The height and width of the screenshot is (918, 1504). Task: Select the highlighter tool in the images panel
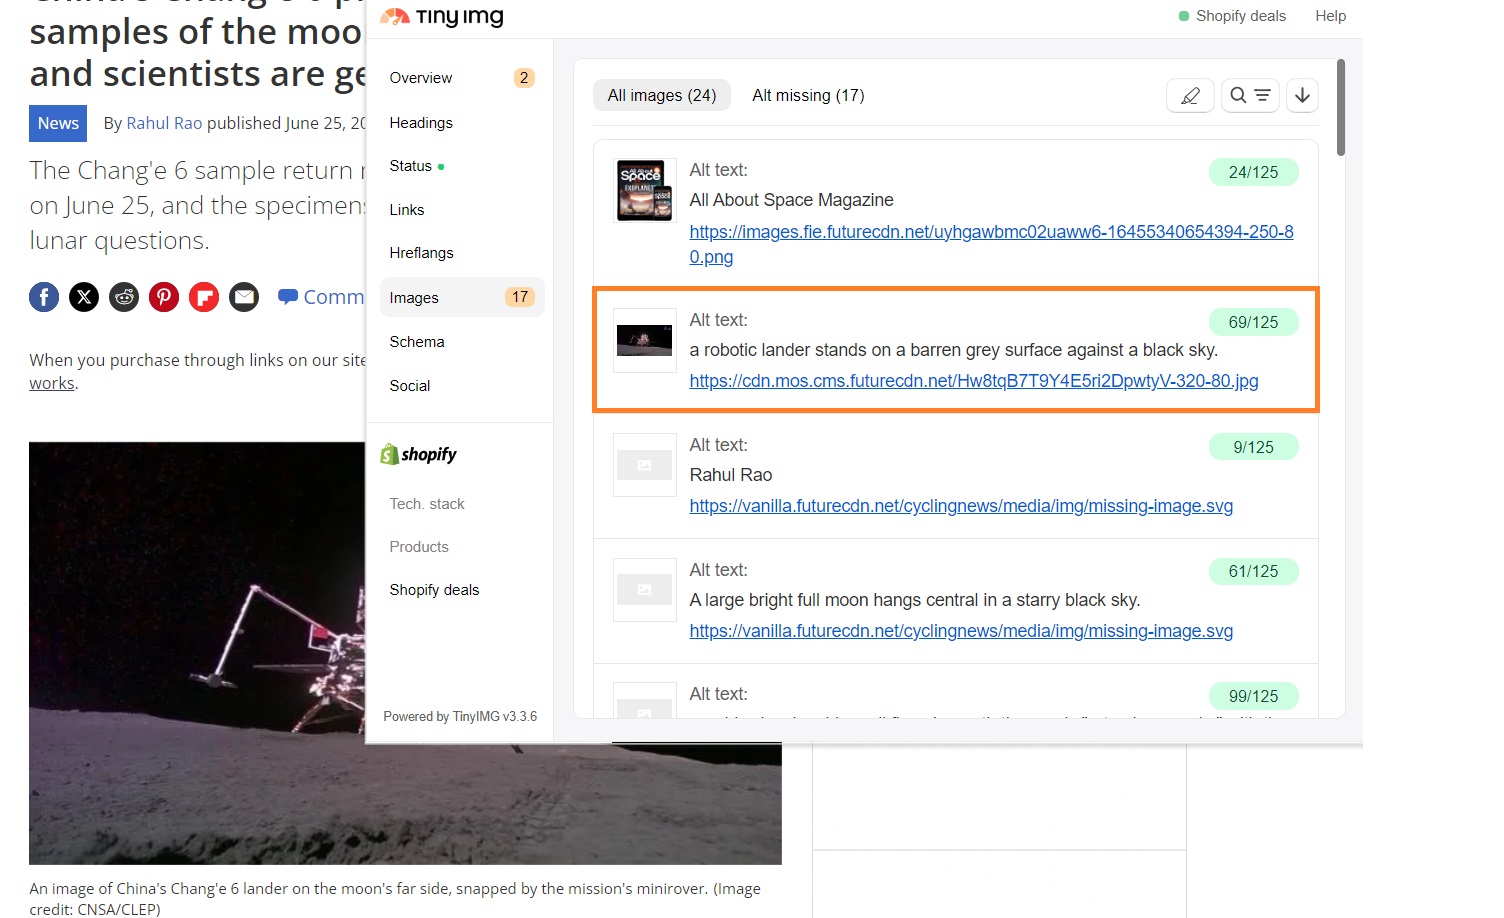[x=1189, y=95]
